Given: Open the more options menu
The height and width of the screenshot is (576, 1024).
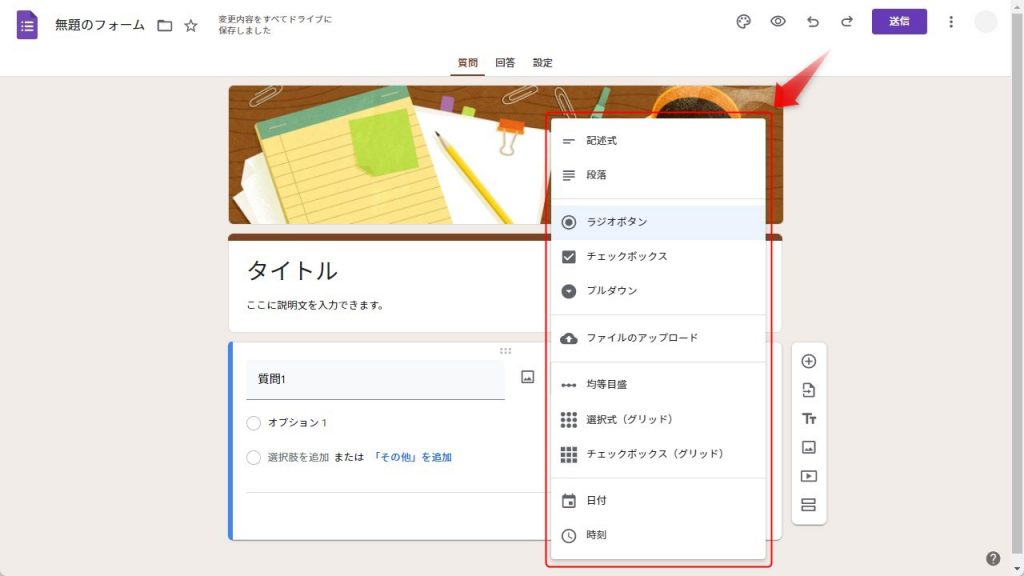Looking at the screenshot, I should click(951, 22).
